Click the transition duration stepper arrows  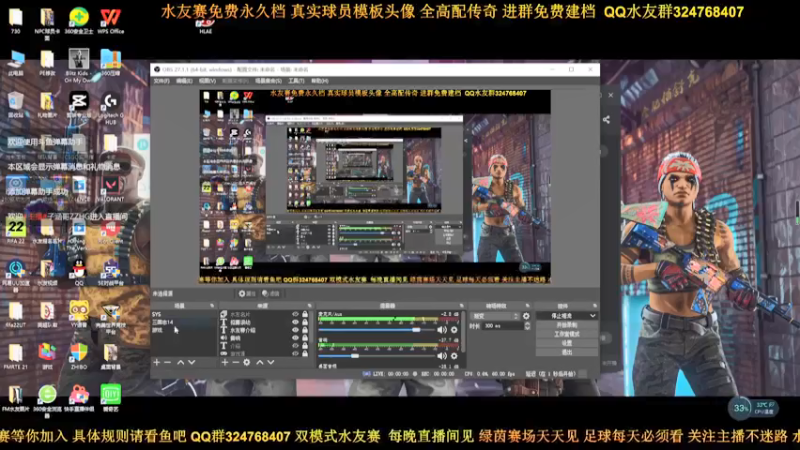[x=527, y=326]
